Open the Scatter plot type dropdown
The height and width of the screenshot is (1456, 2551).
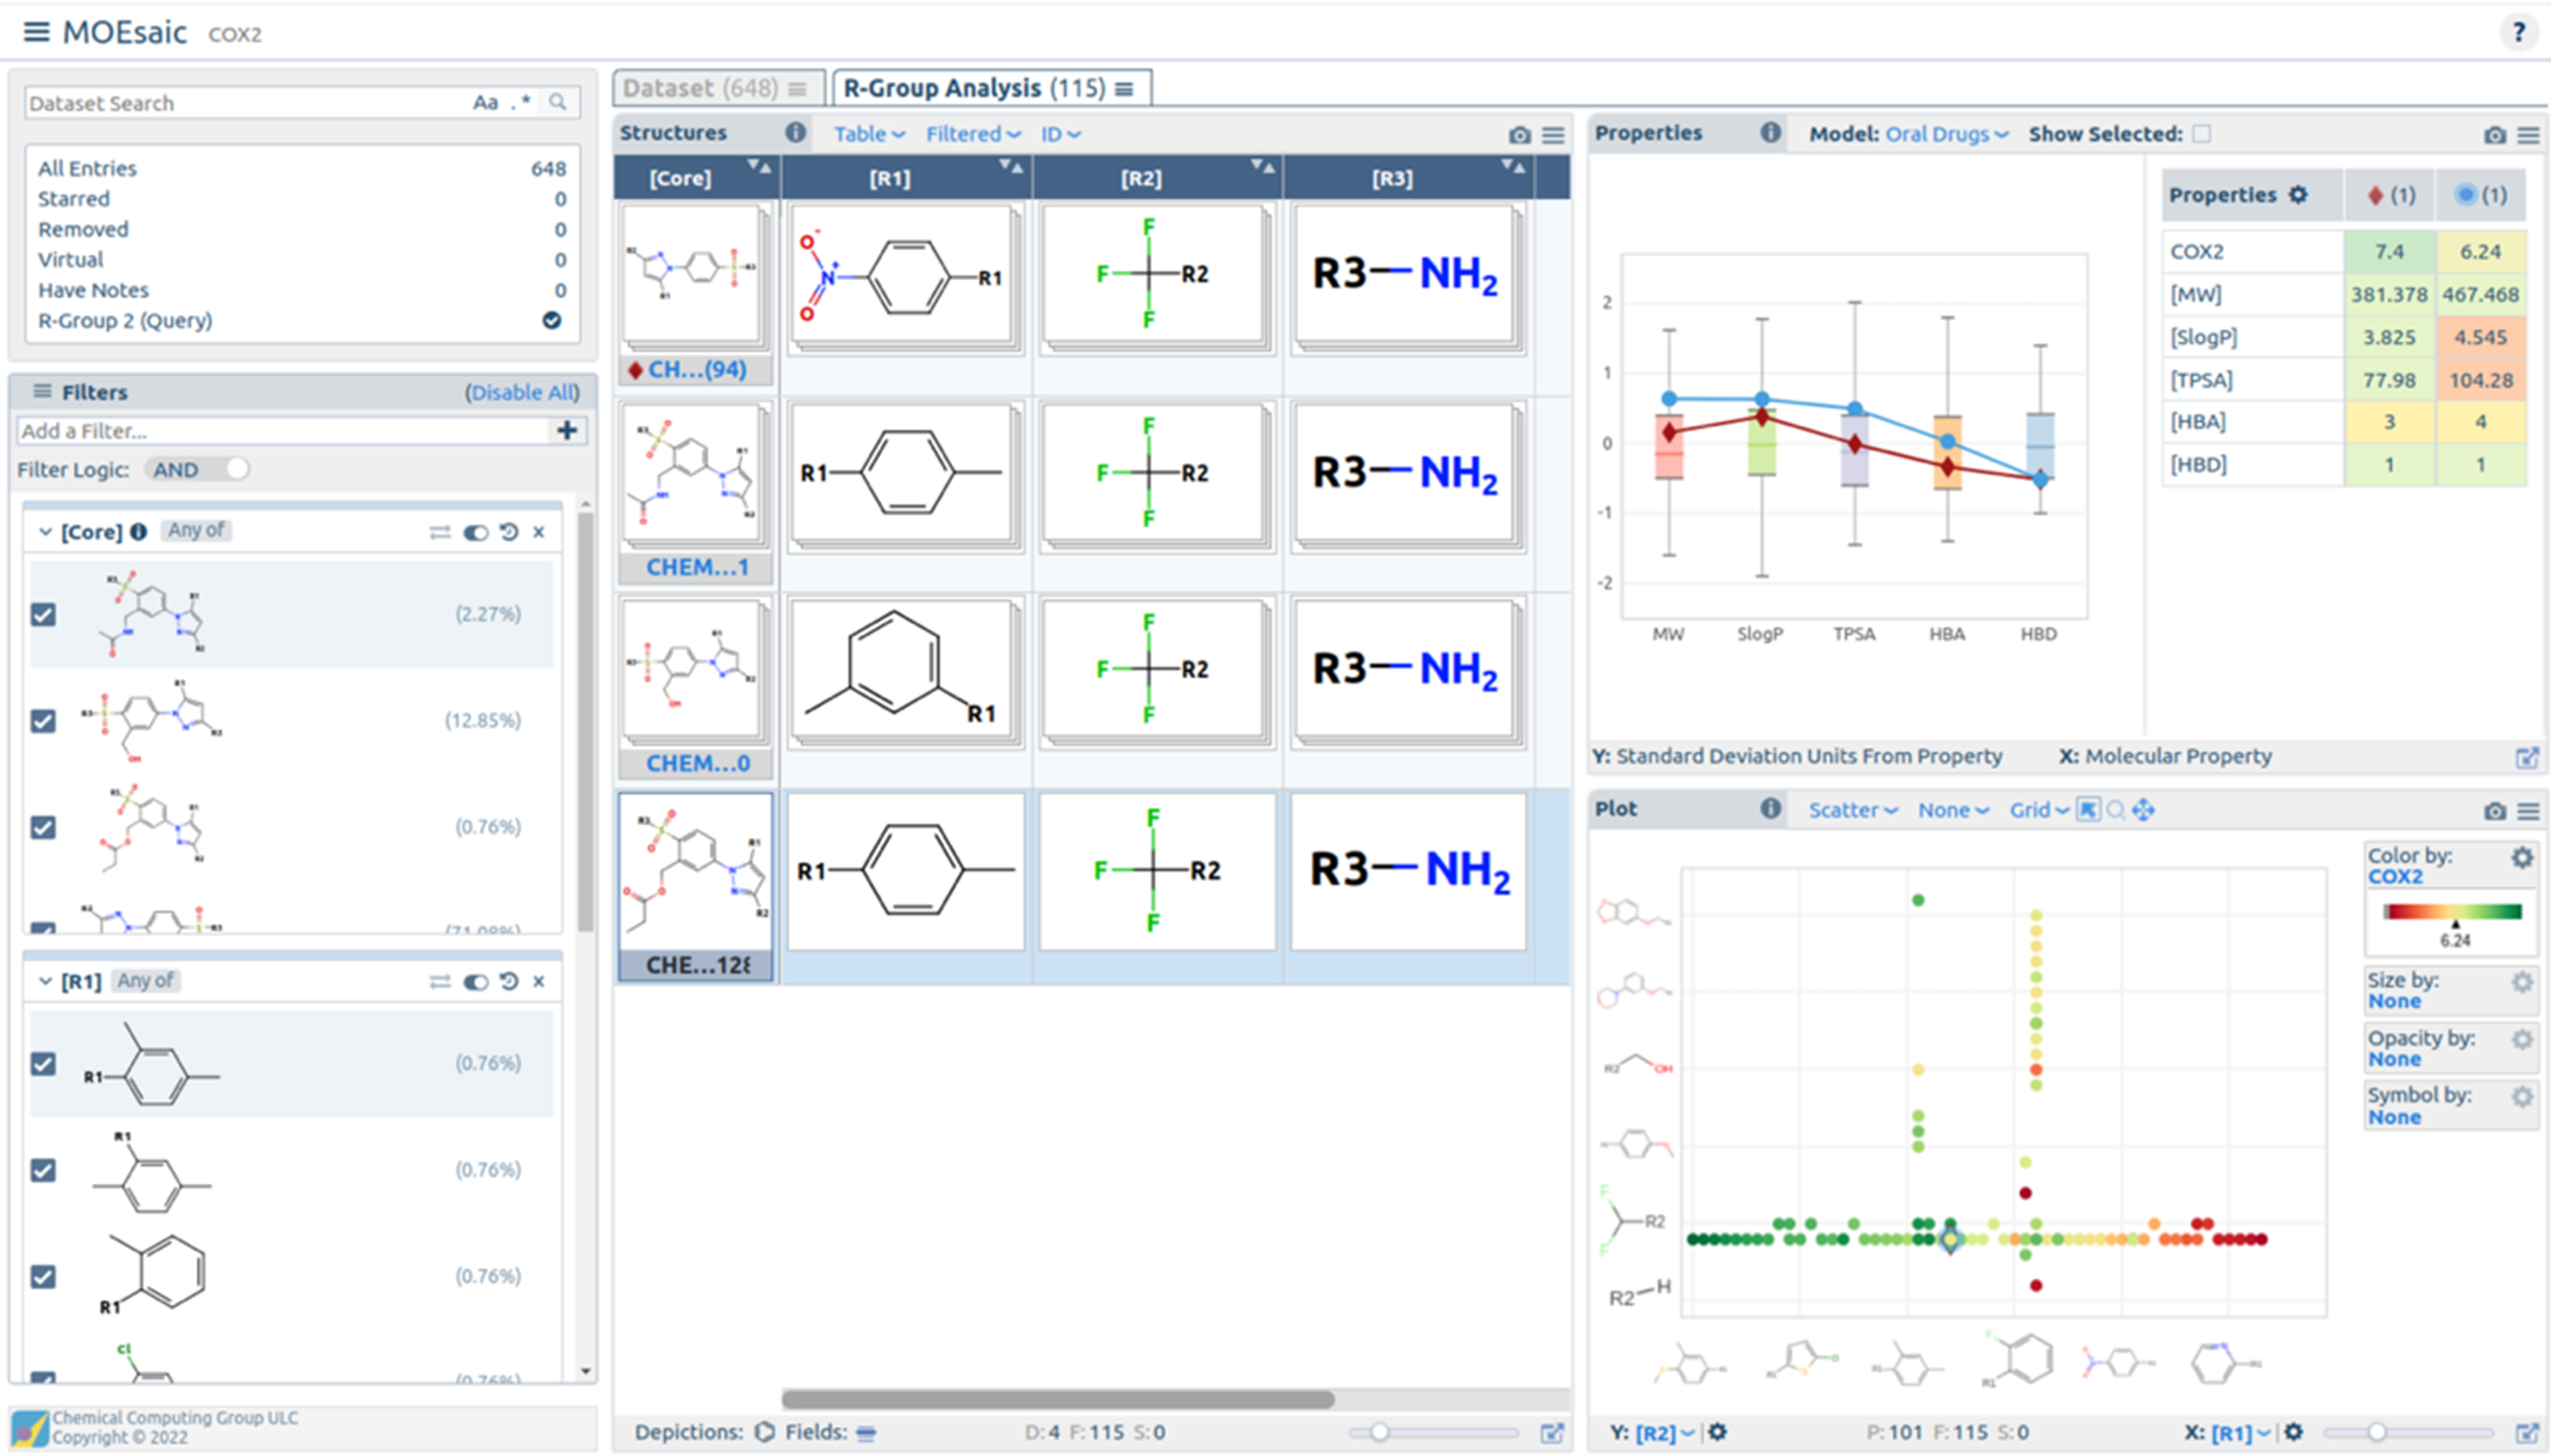pos(1851,810)
